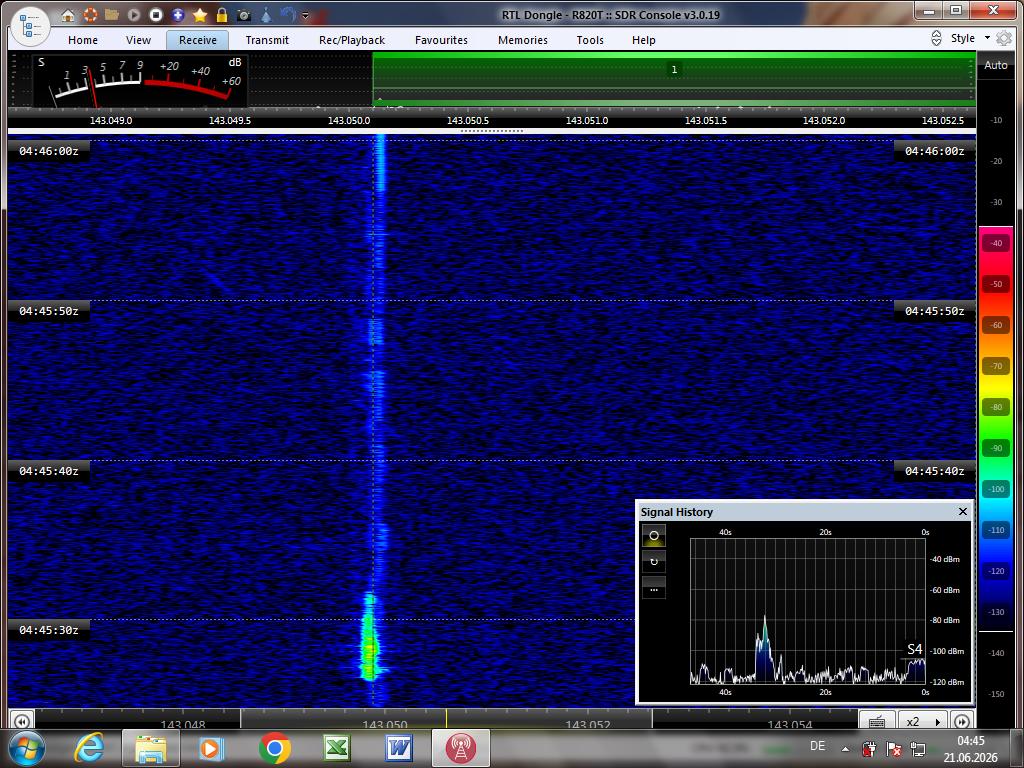Click 143.050.0 on the frequency ruler

point(349,121)
